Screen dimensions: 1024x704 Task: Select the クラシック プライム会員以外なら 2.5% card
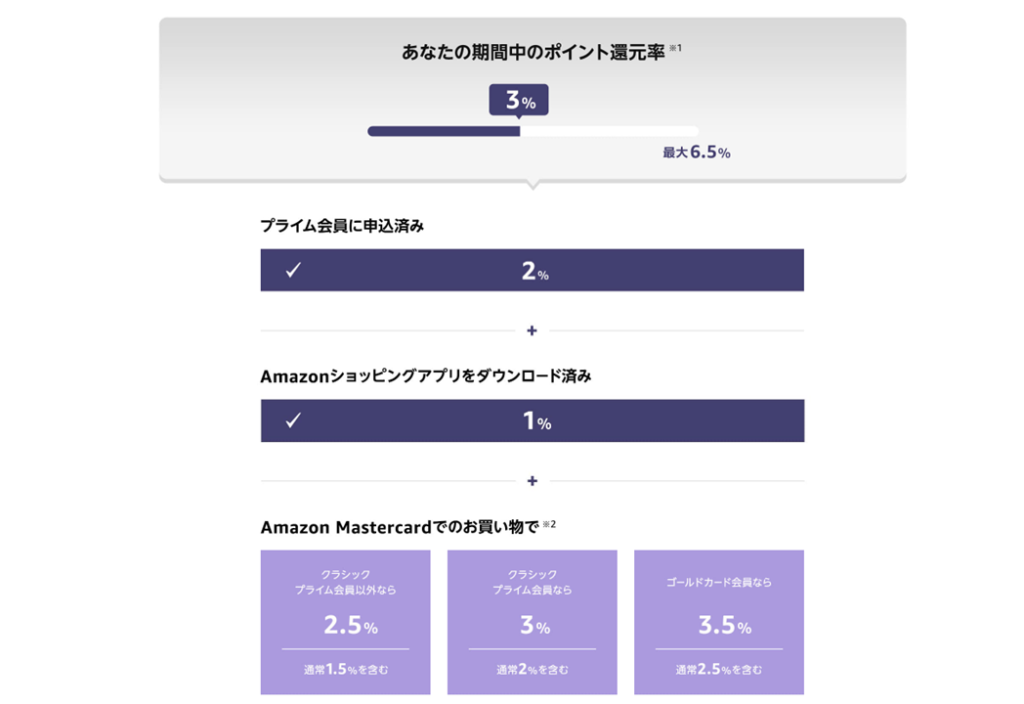[x=345, y=622]
